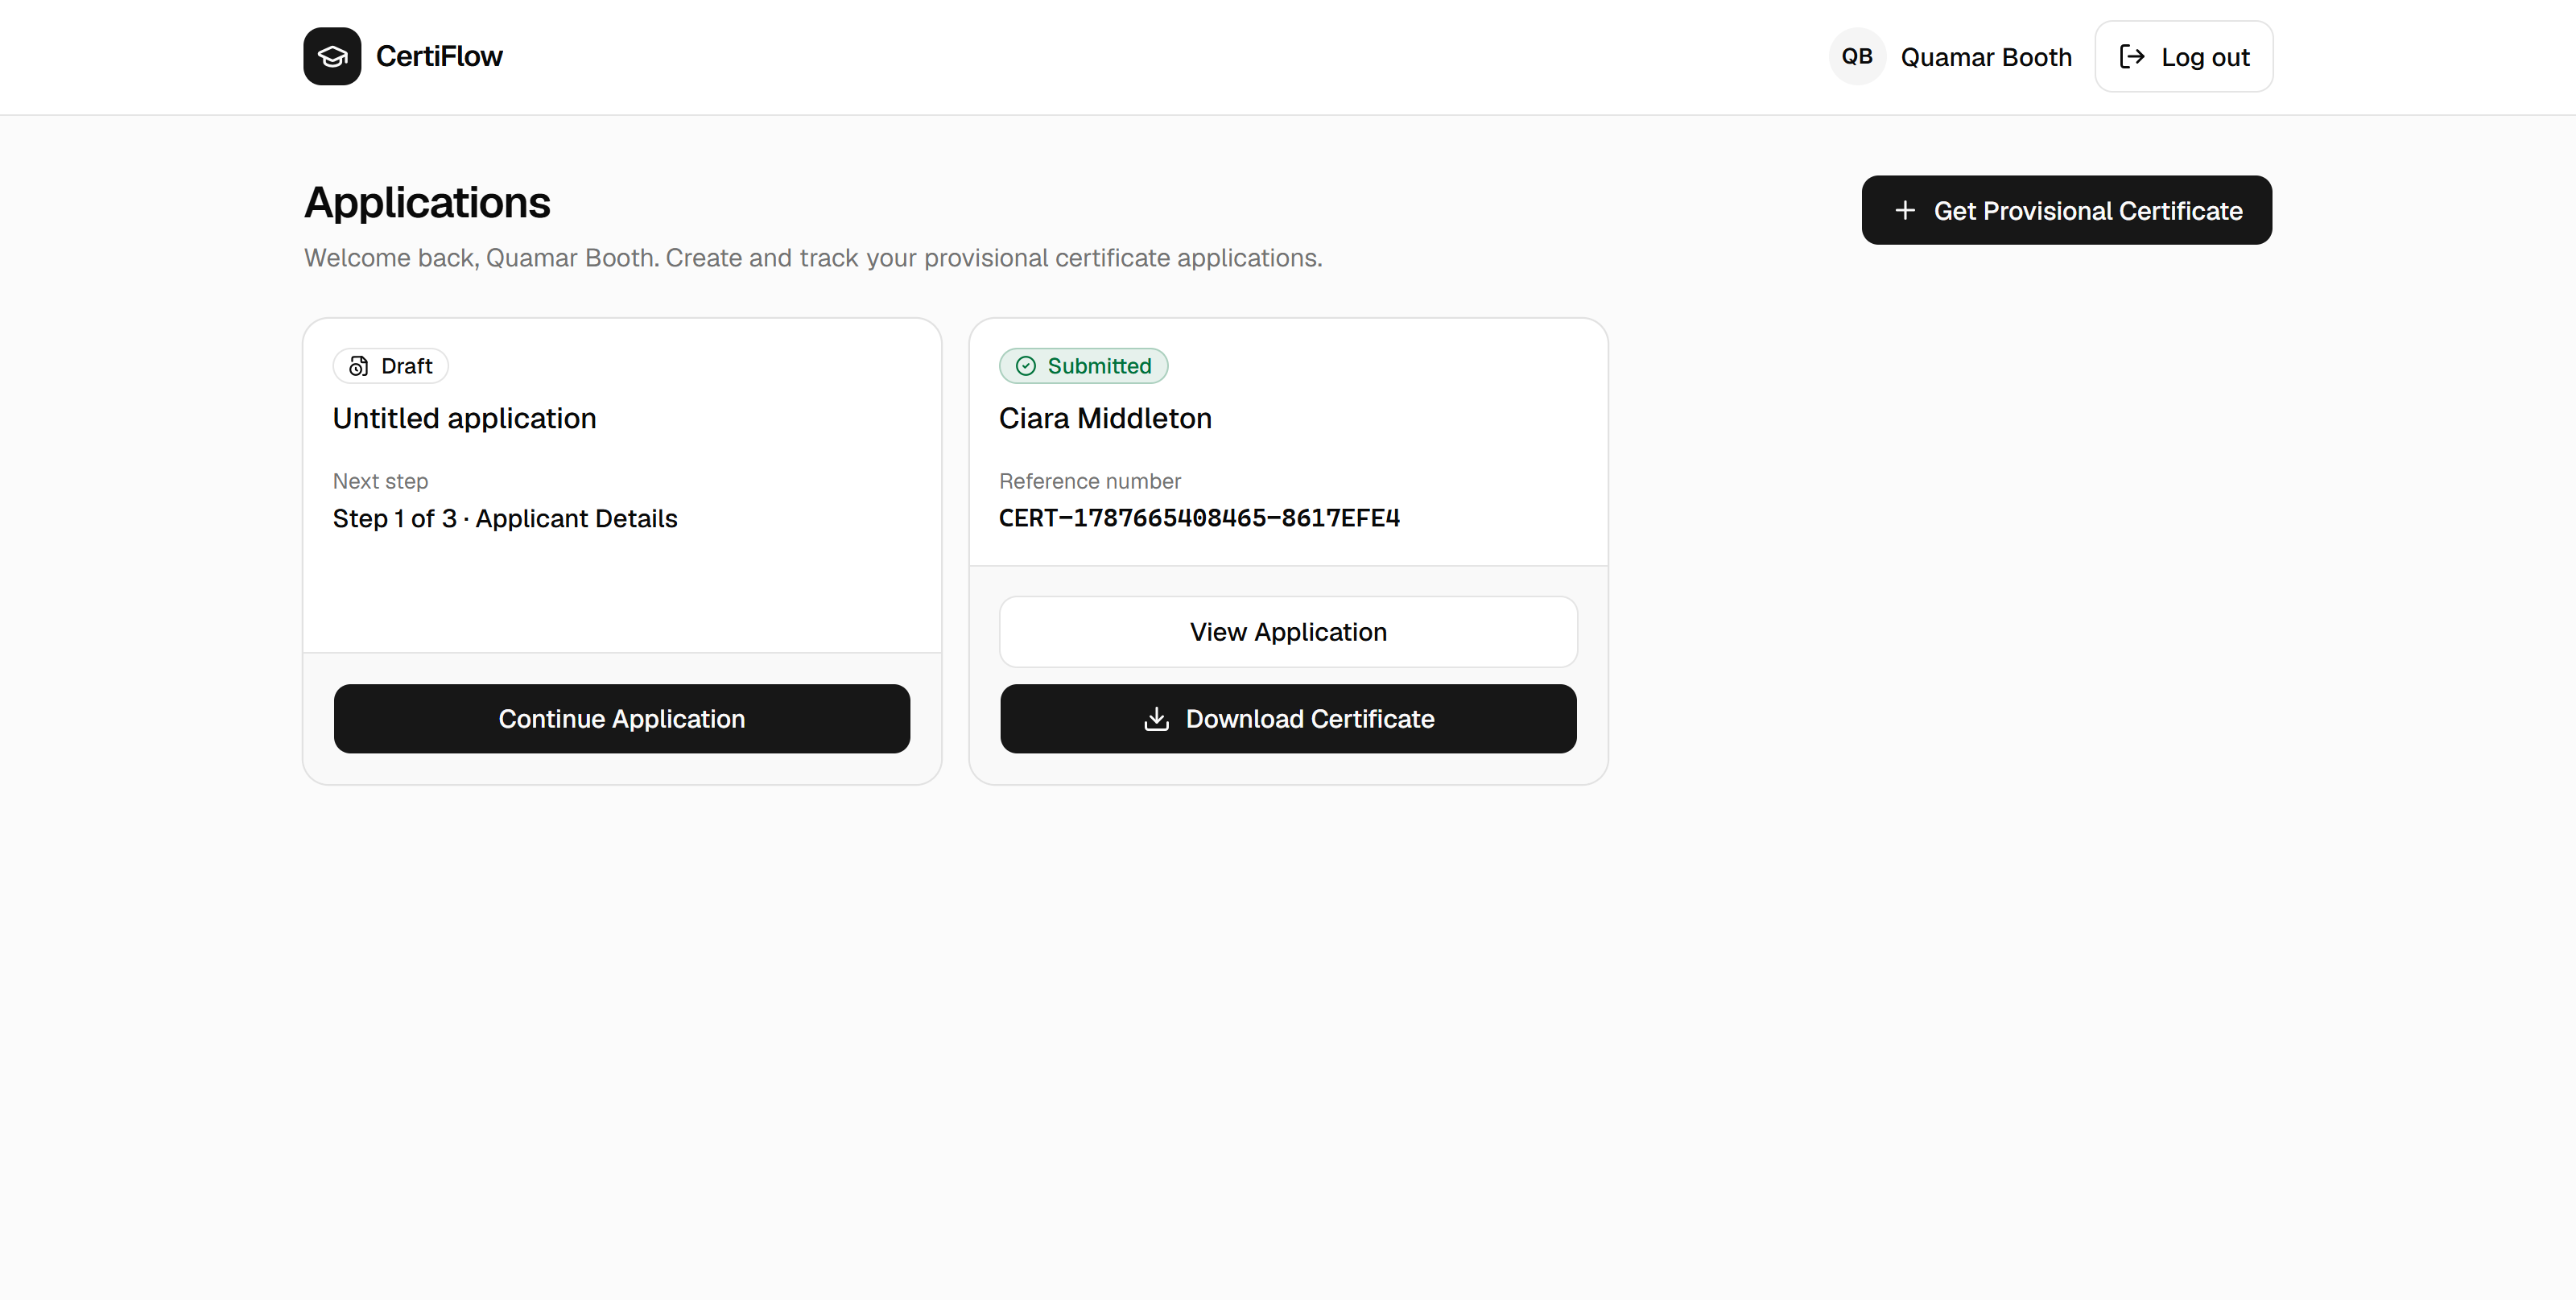Click the Get Provisional Certificate button label
Viewport: 2576px width, 1300px height.
click(2088, 211)
